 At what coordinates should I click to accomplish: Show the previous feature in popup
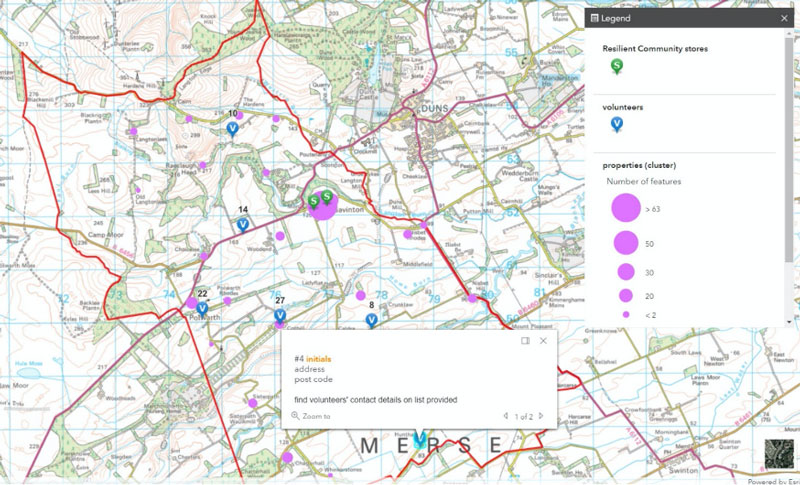(506, 416)
